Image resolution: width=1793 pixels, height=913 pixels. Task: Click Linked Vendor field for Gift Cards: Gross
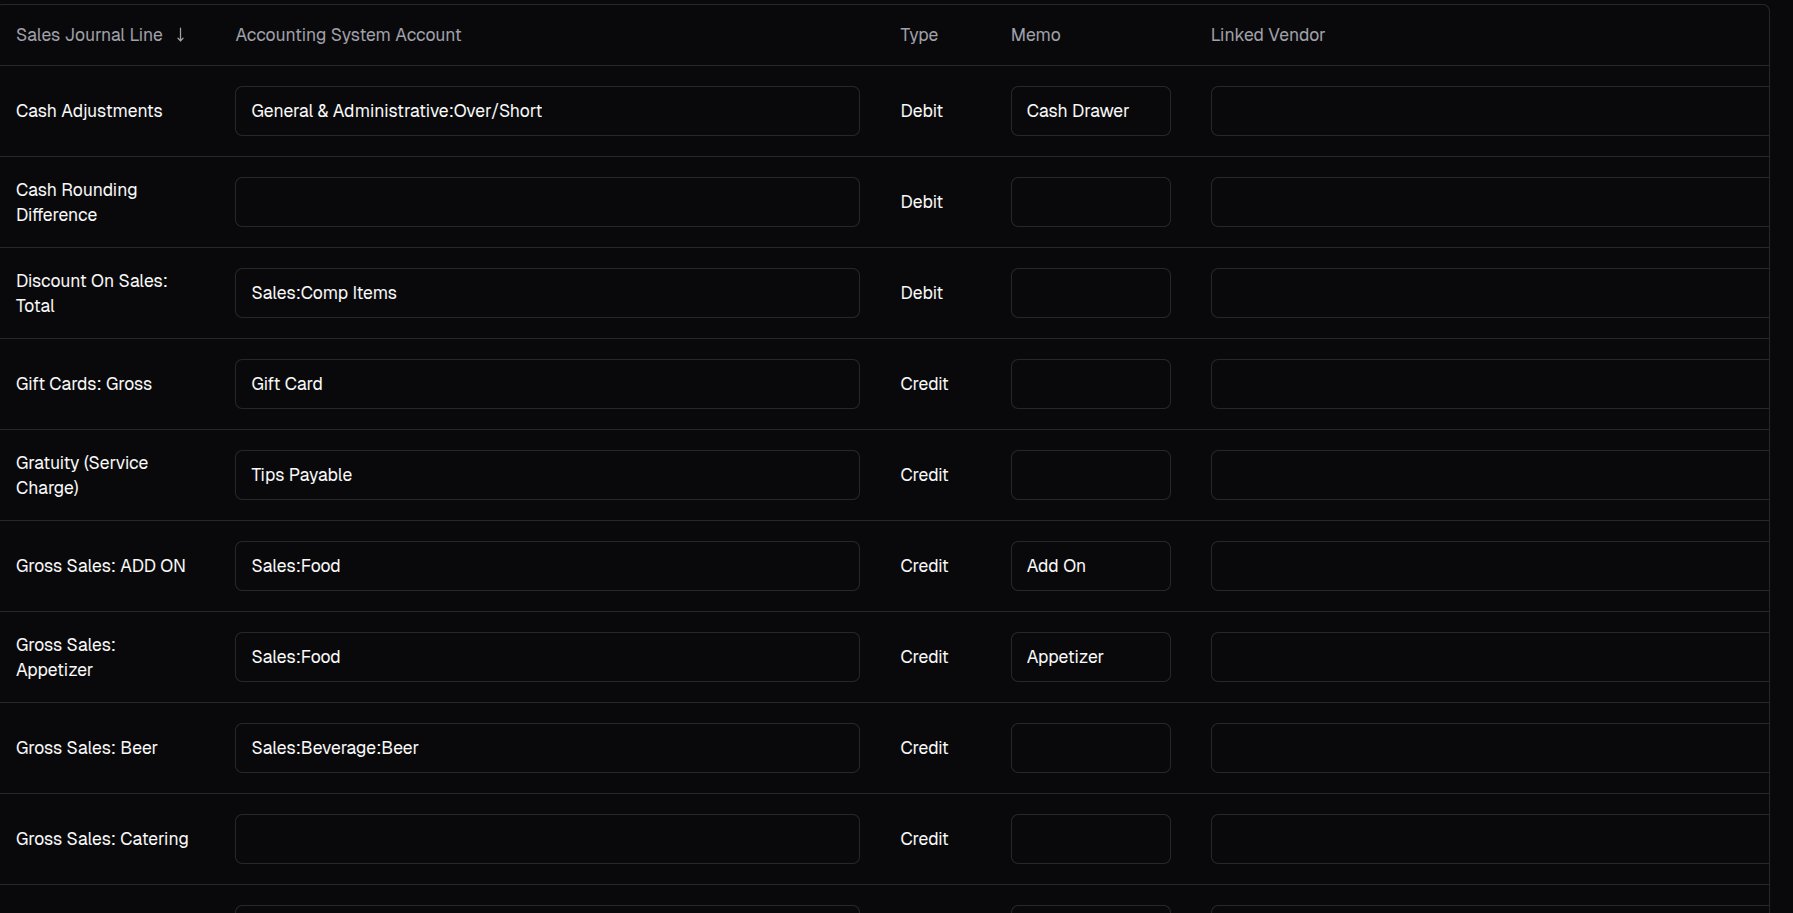[1490, 384]
